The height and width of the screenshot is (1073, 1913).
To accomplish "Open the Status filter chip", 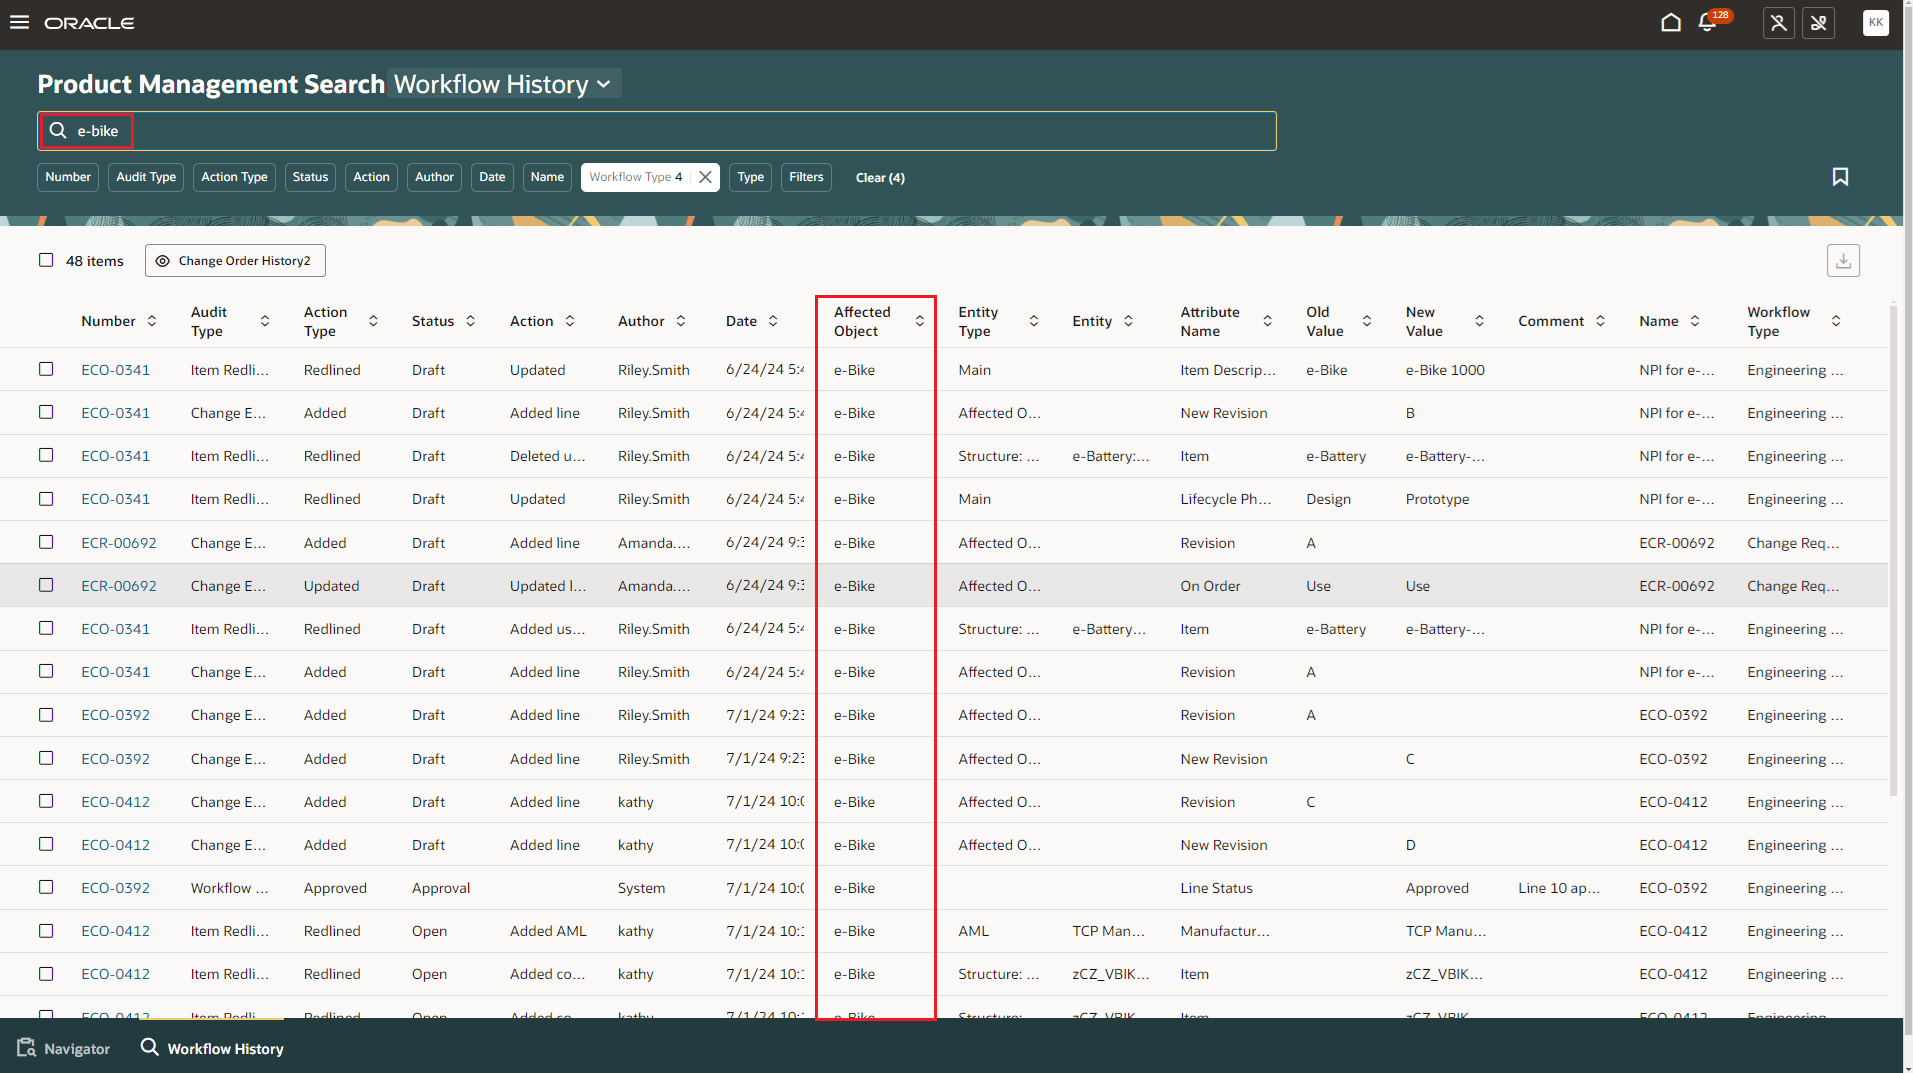I will coord(310,177).
